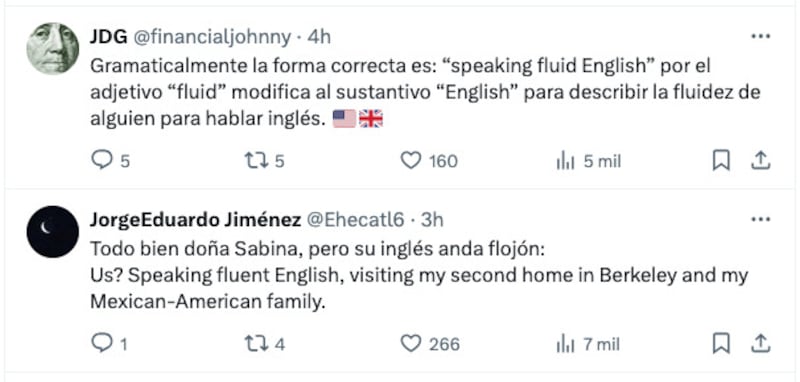Image resolution: width=800 pixels, height=382 pixels.
Task: View analytics showing 7 mil views
Action: (565, 344)
